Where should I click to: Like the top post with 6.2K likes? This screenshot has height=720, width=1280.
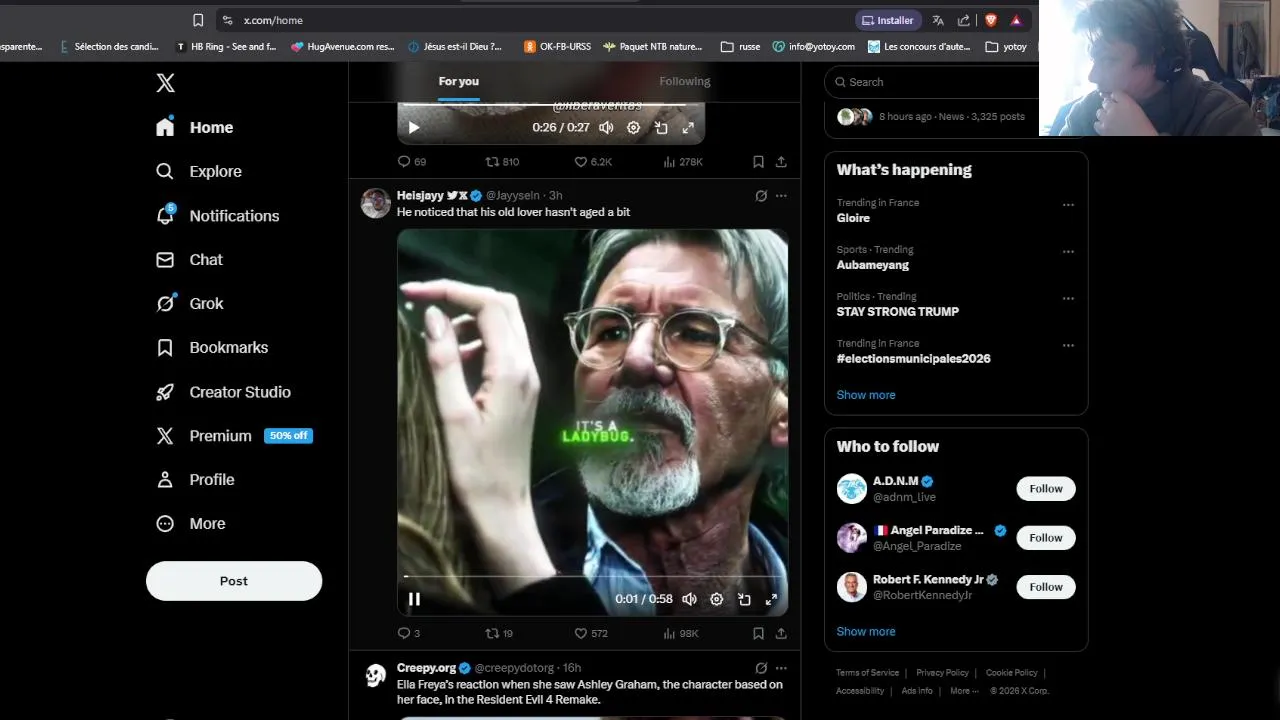[593, 161]
